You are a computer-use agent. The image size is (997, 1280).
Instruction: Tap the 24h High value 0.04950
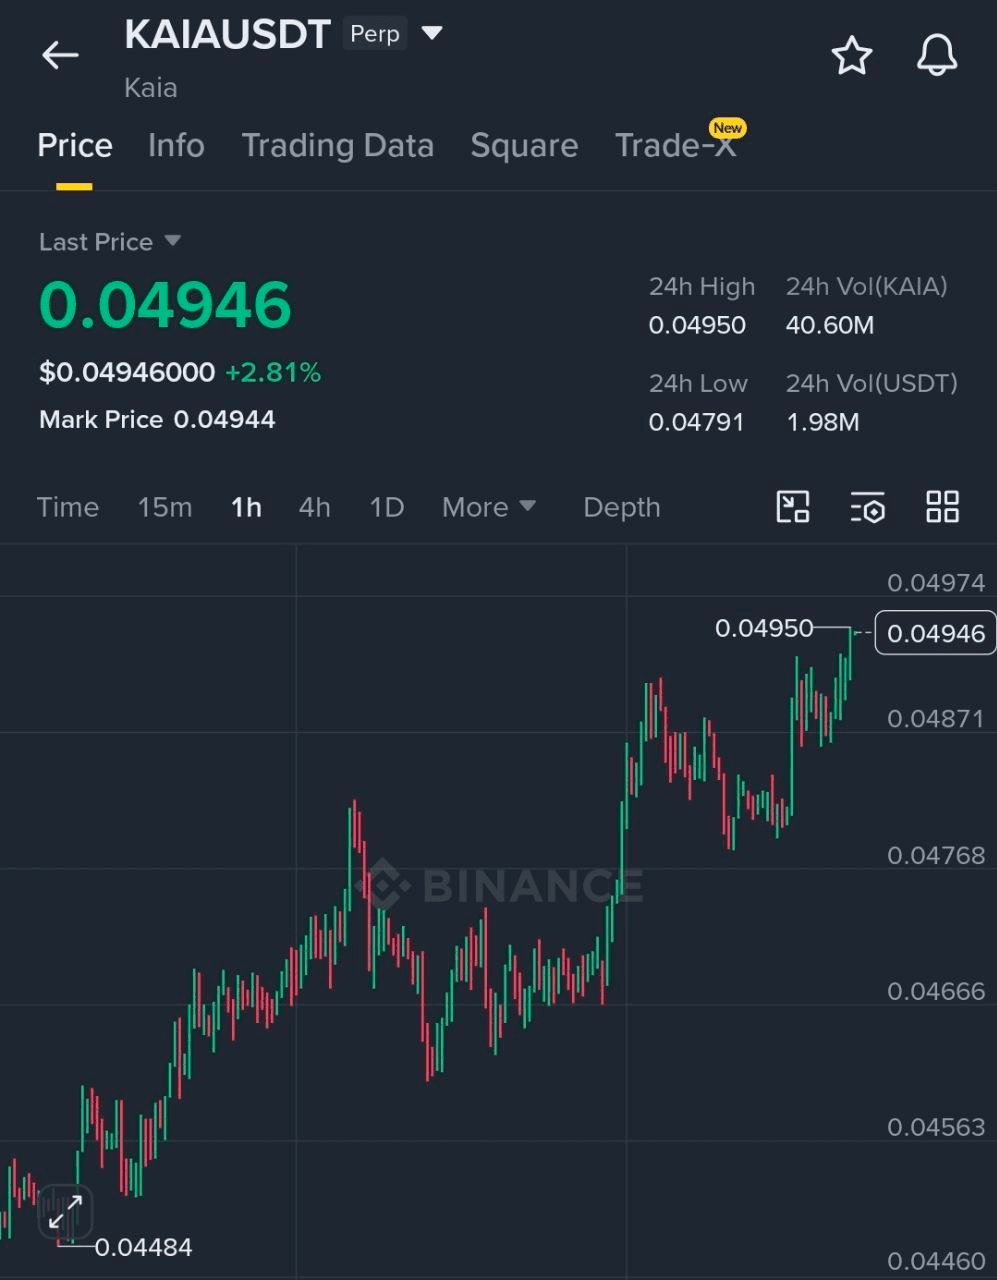click(x=697, y=325)
